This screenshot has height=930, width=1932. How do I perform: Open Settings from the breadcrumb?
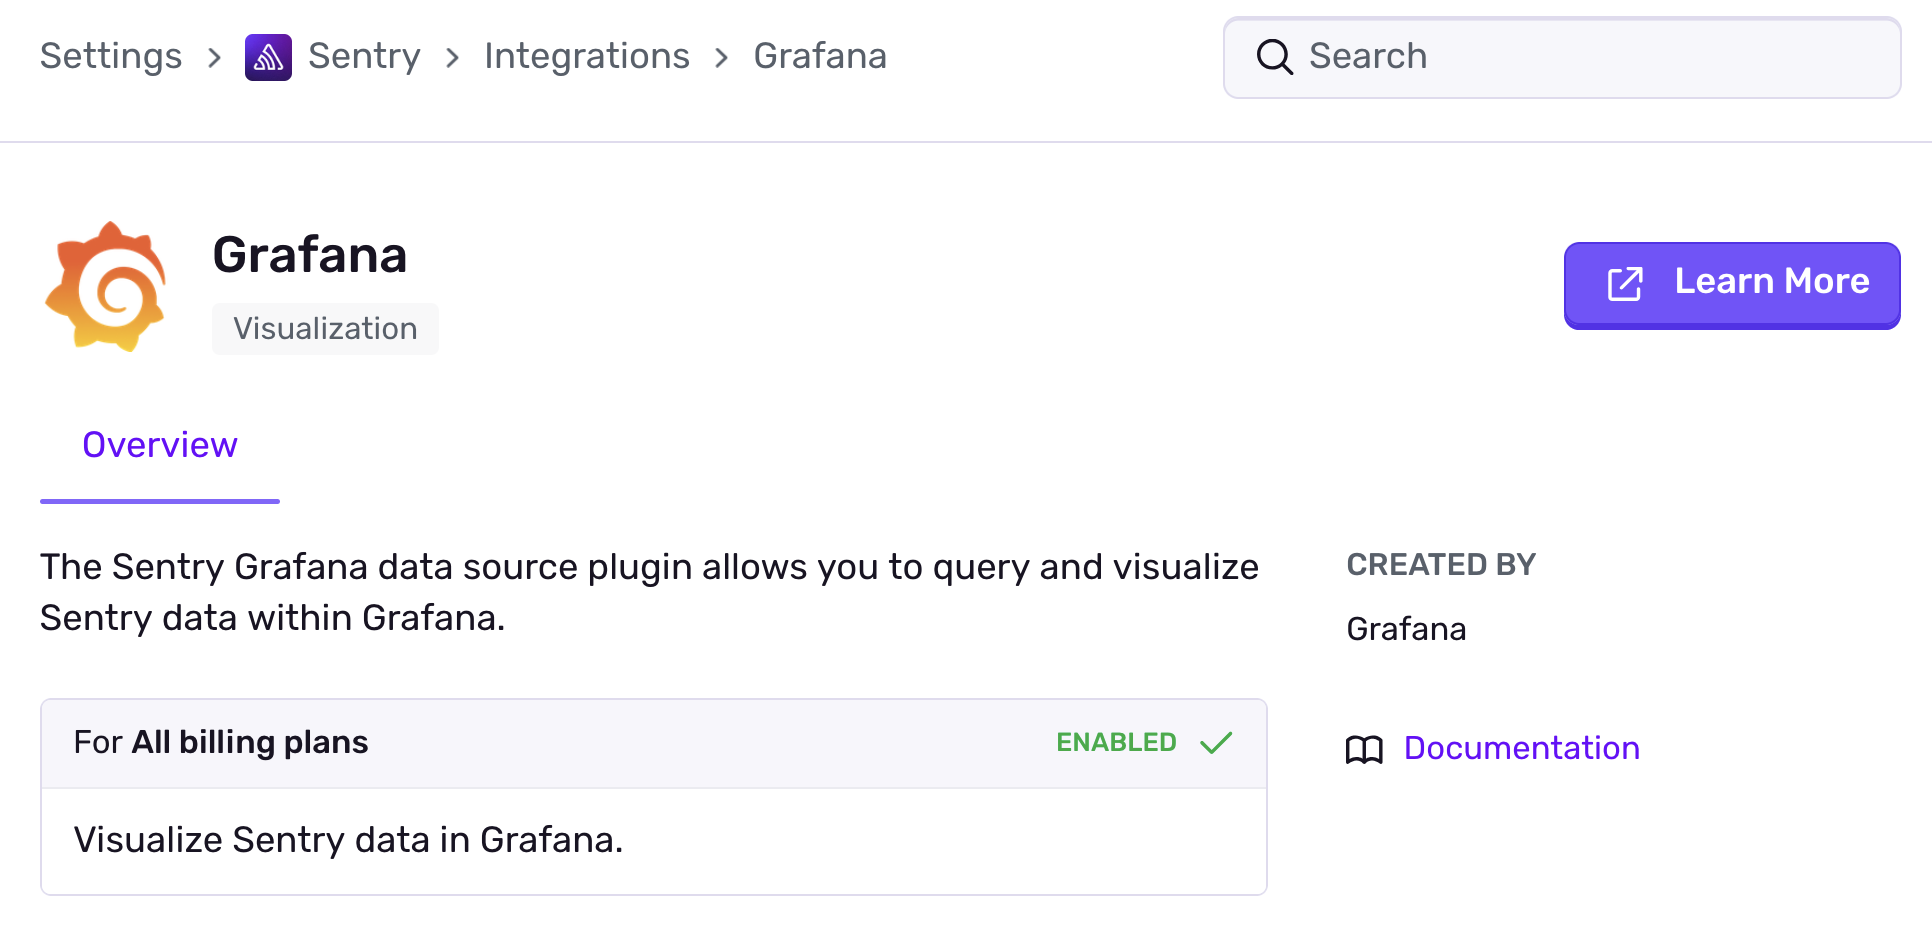pos(110,57)
